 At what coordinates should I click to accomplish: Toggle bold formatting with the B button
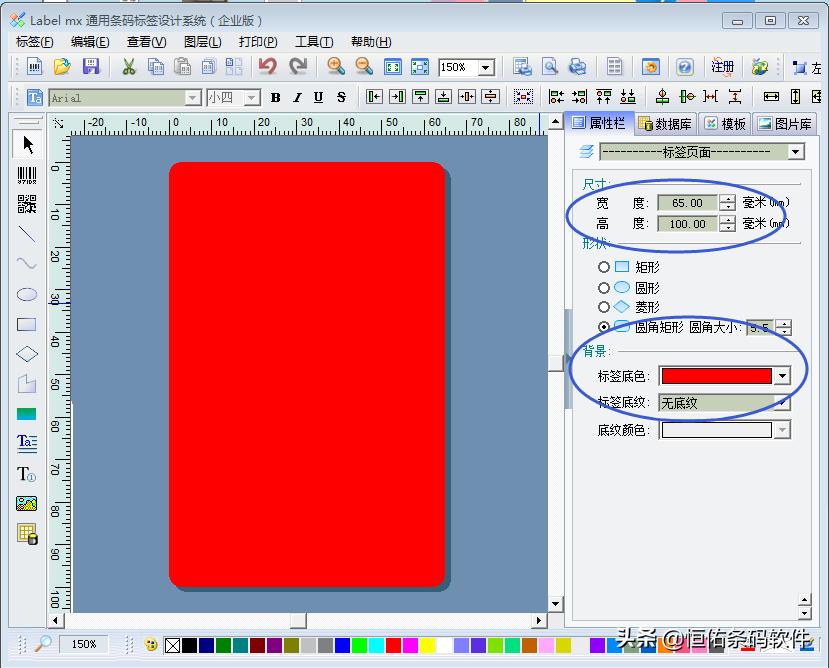pos(275,98)
